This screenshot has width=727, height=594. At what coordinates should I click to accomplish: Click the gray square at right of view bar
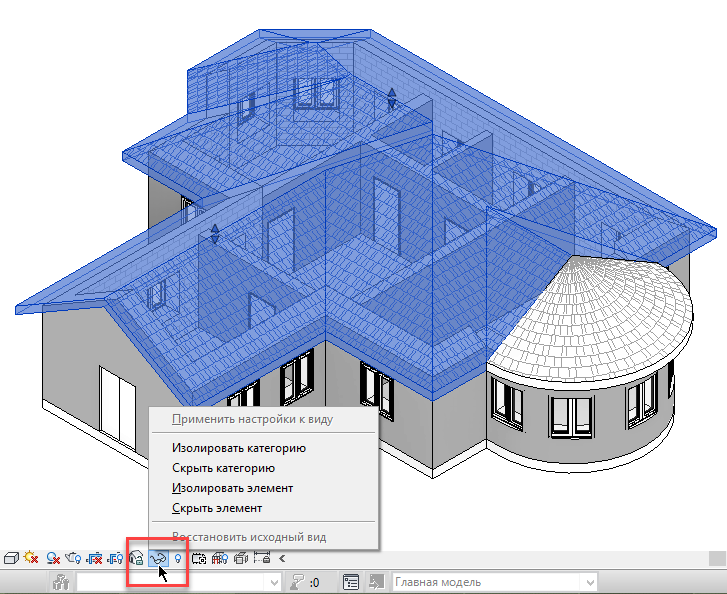coord(717,558)
